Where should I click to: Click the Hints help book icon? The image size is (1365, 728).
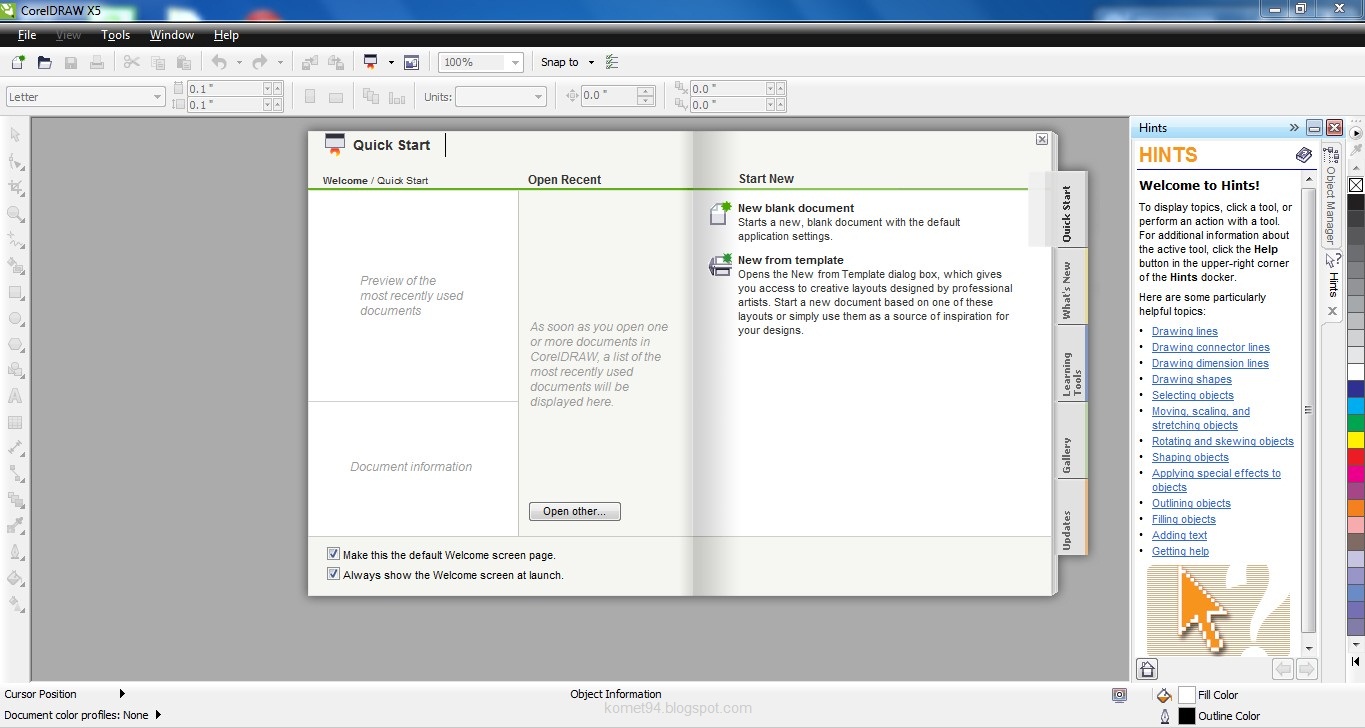coord(1303,155)
